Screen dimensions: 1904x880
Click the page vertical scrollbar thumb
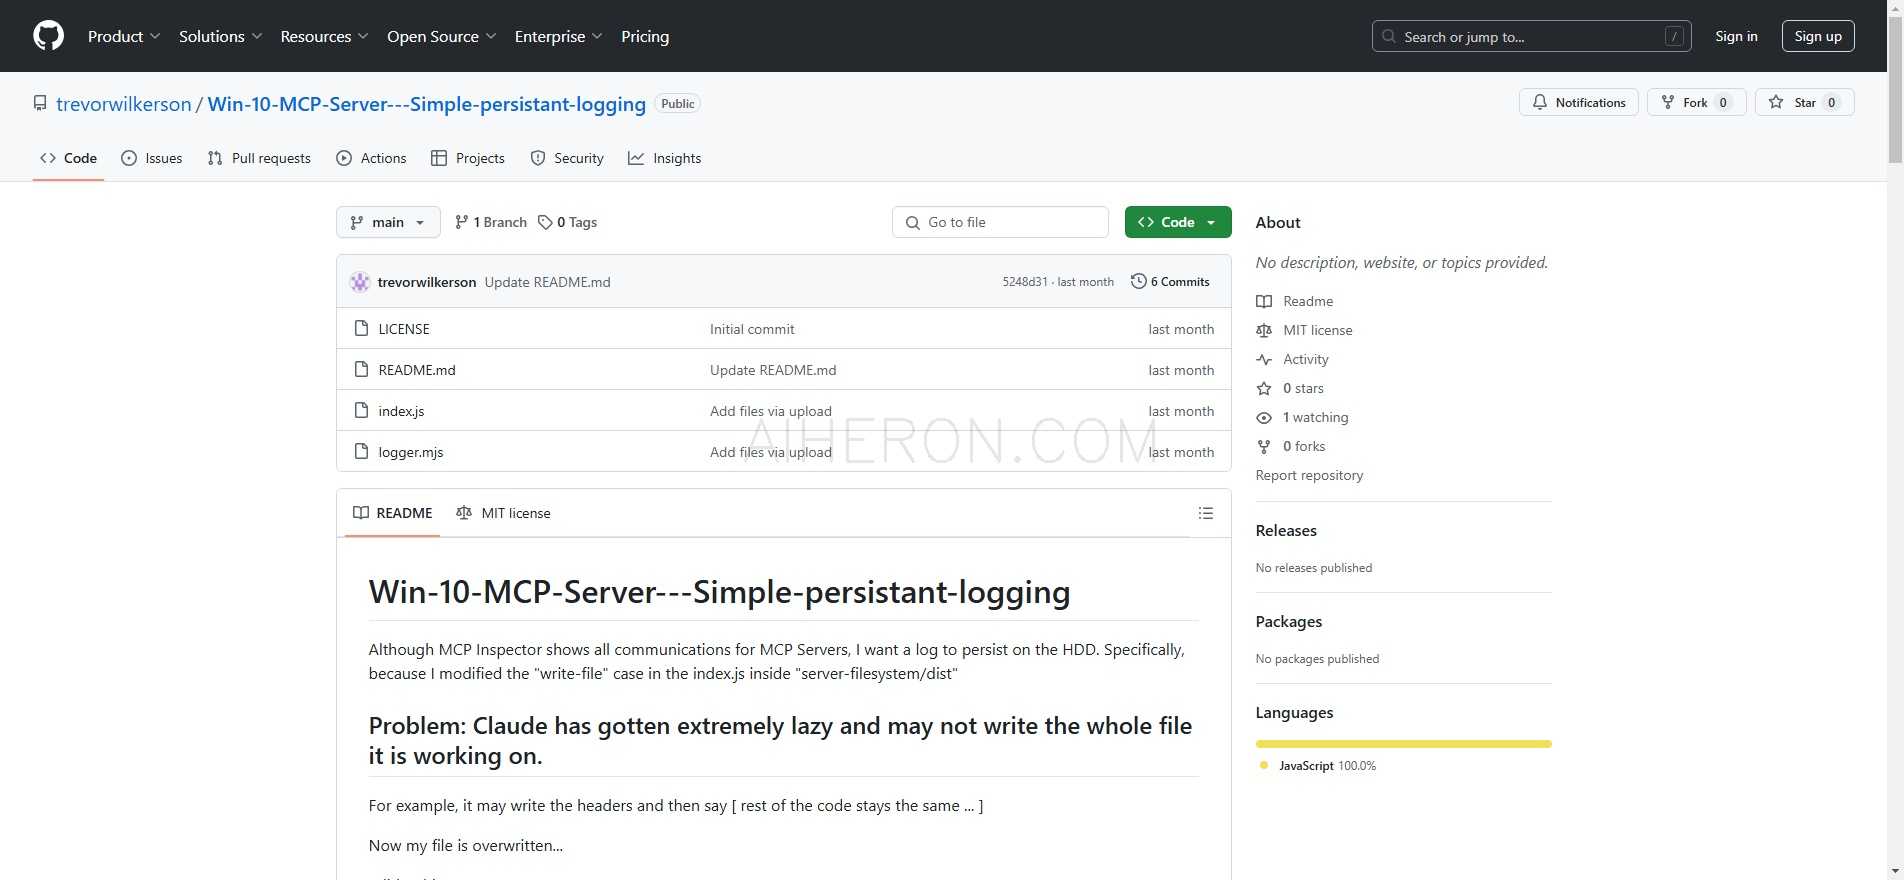pyautogui.click(x=1895, y=90)
